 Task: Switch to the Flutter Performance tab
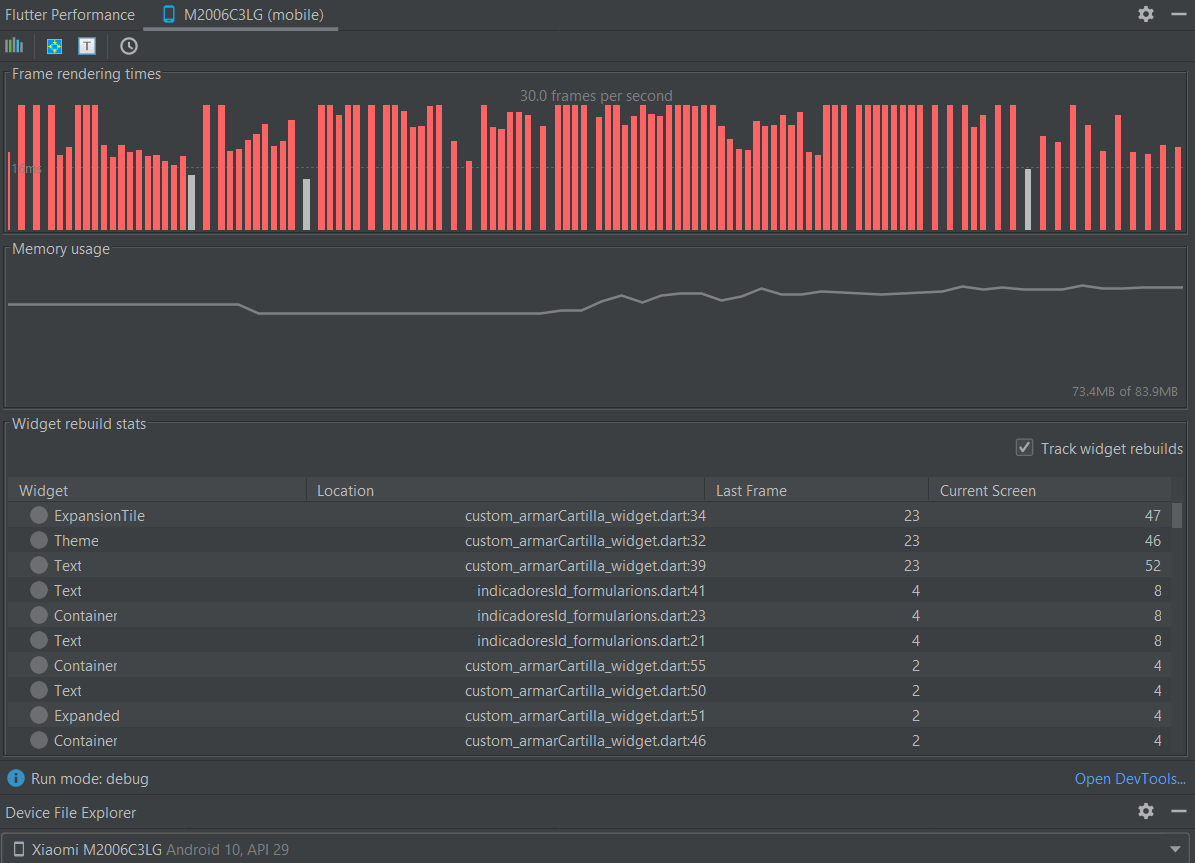click(70, 14)
